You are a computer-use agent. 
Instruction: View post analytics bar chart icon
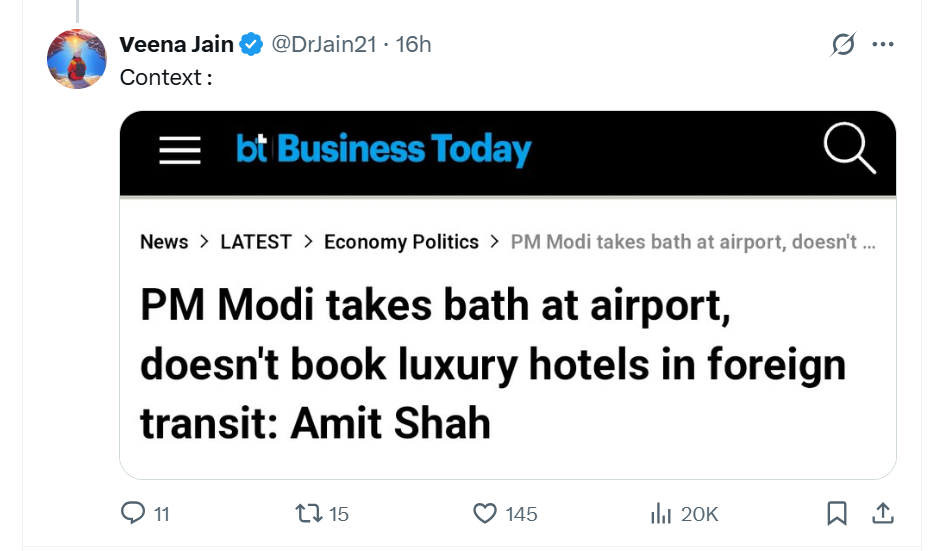pyautogui.click(x=661, y=513)
